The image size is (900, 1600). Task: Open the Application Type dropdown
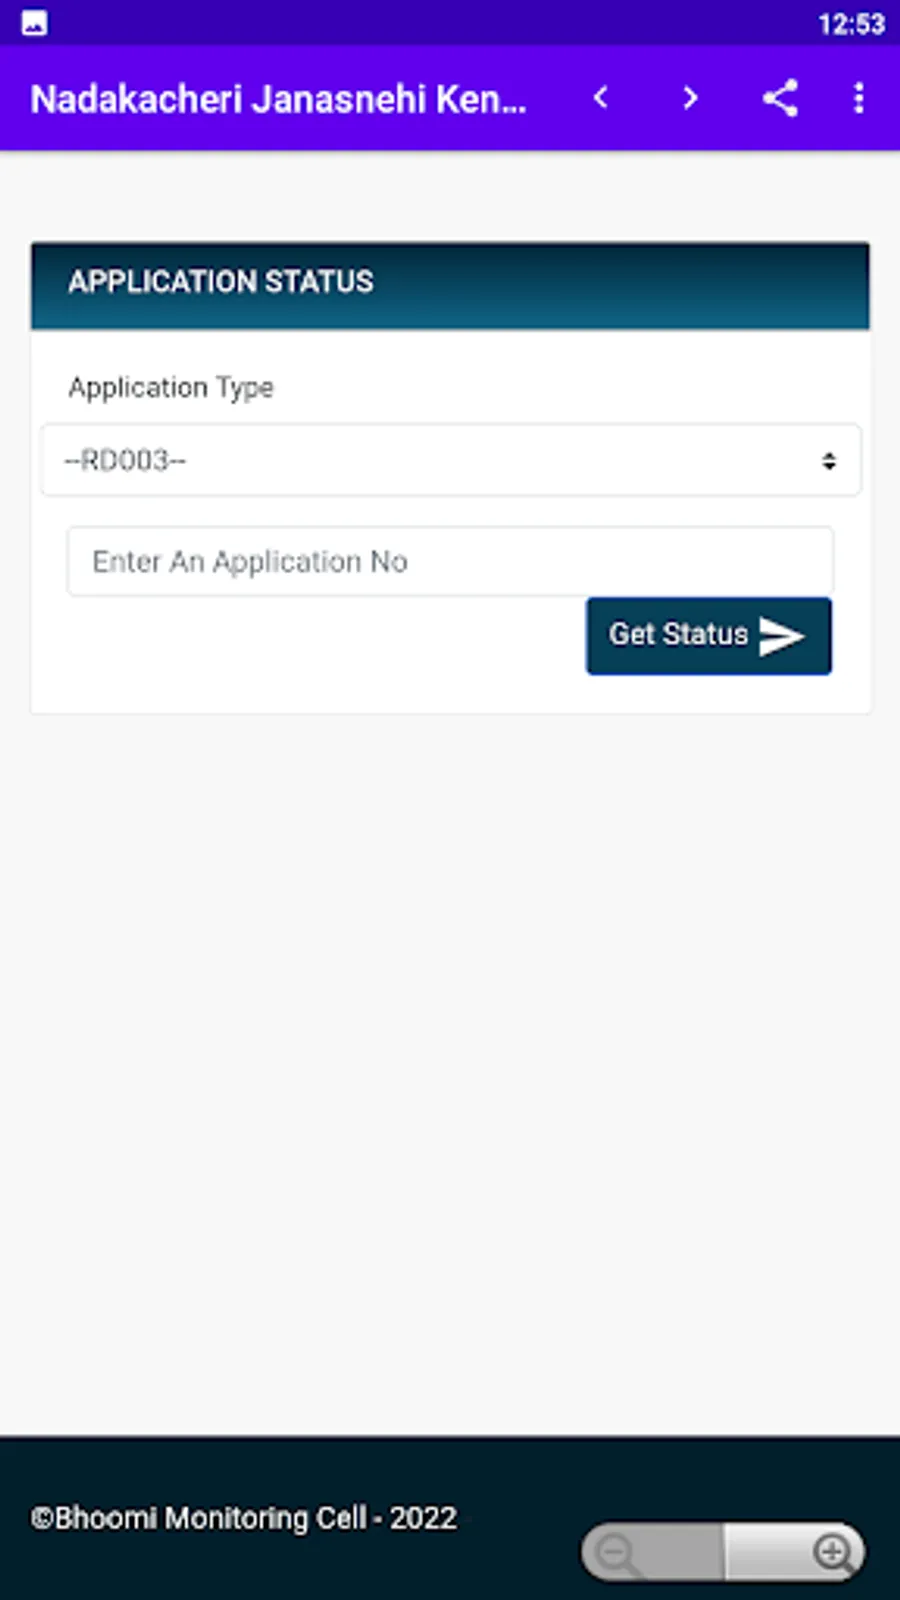pos(450,460)
